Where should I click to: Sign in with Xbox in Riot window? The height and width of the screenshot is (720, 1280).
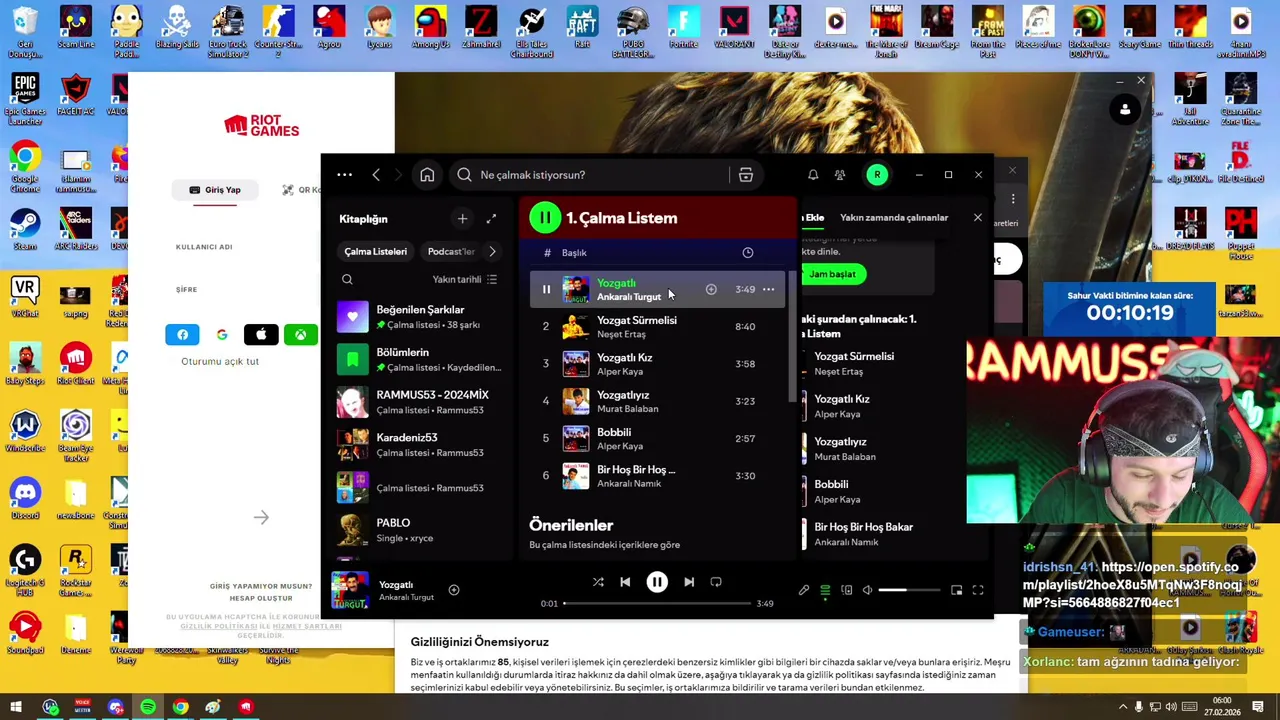[x=300, y=335]
